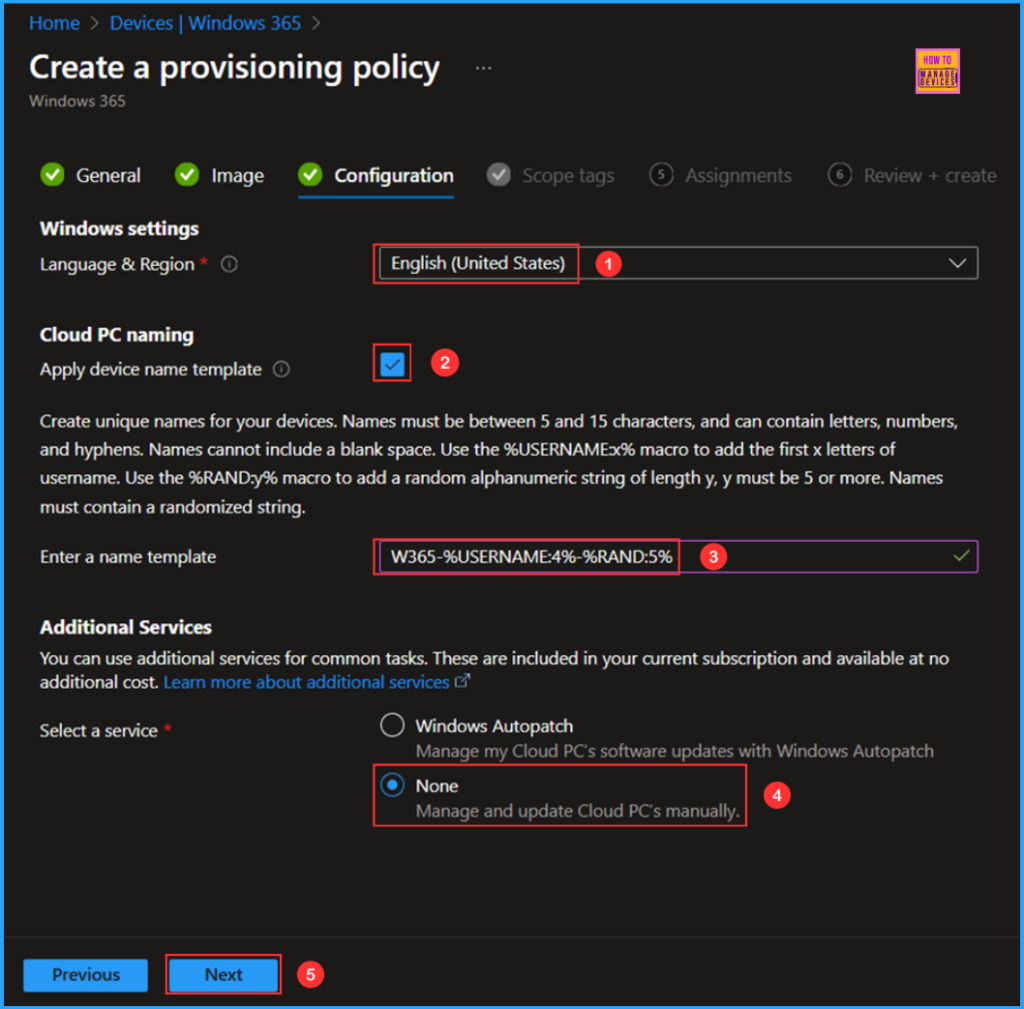
Task: Switch to the General tab
Action: (91, 176)
